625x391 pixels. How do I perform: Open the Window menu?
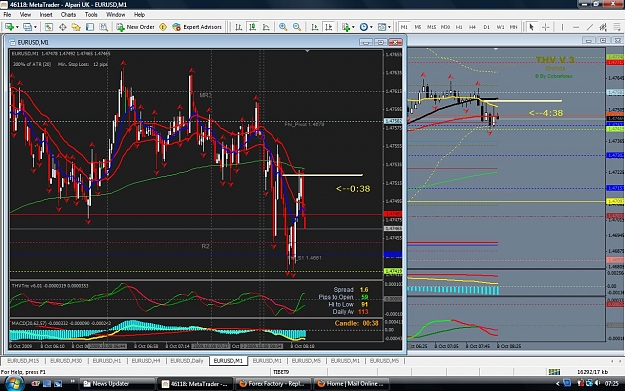[116, 15]
